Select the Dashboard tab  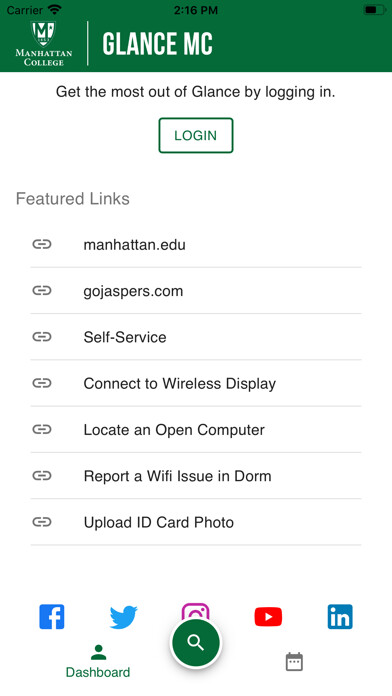(98, 661)
